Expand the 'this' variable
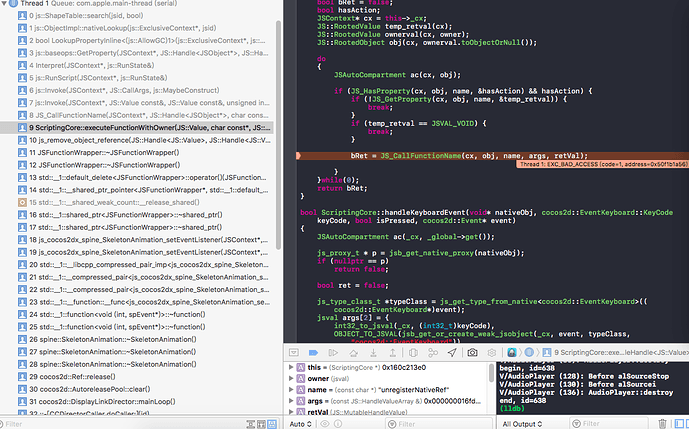 click(290, 367)
